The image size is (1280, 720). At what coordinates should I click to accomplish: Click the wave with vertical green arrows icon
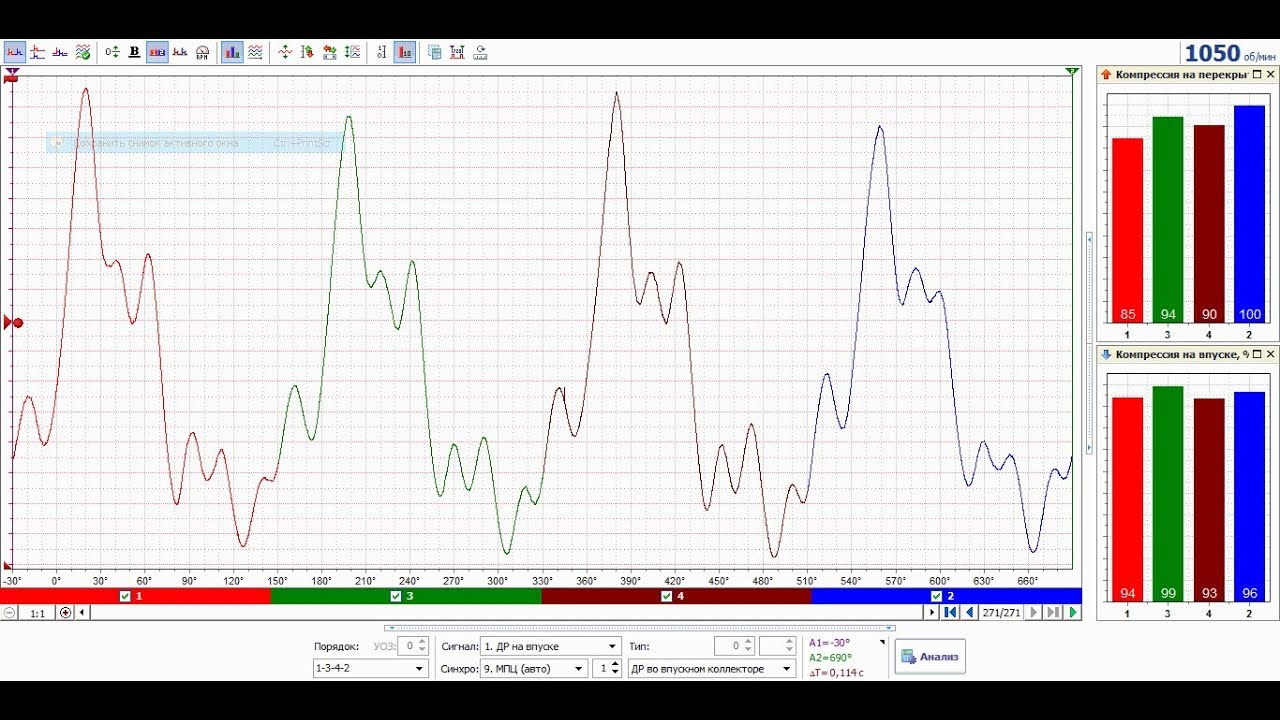tap(285, 52)
